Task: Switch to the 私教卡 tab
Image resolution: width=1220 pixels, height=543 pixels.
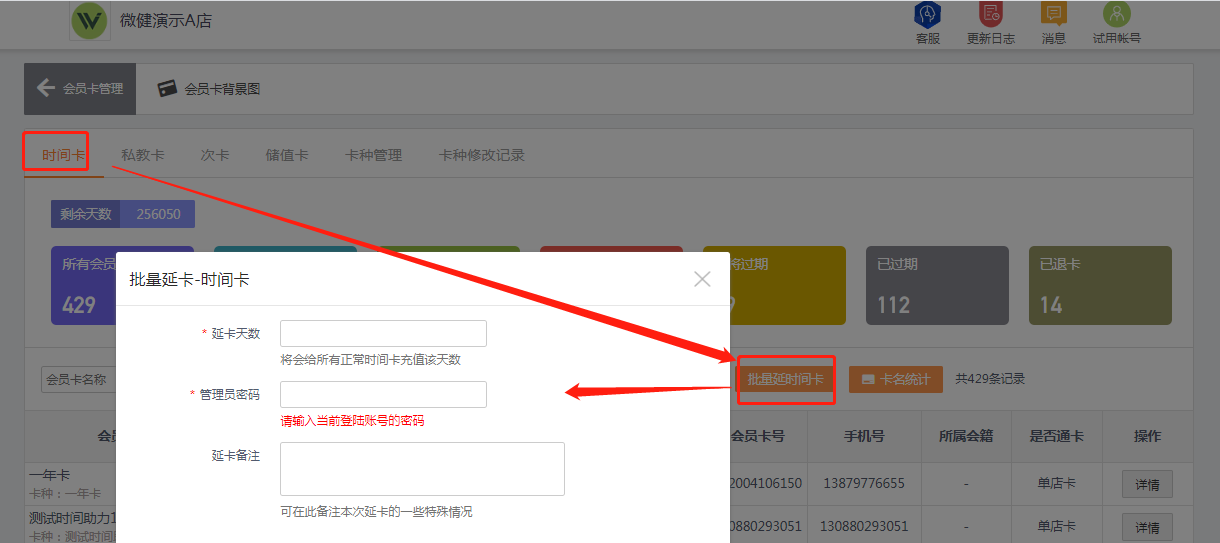Action: [143, 155]
